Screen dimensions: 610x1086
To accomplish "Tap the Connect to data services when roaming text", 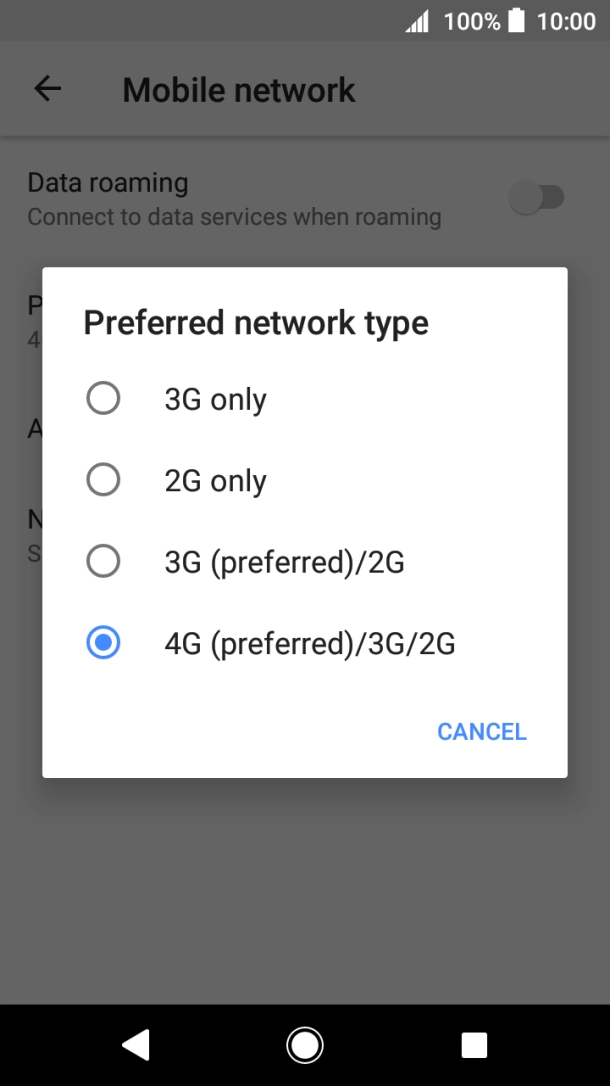I will [233, 216].
